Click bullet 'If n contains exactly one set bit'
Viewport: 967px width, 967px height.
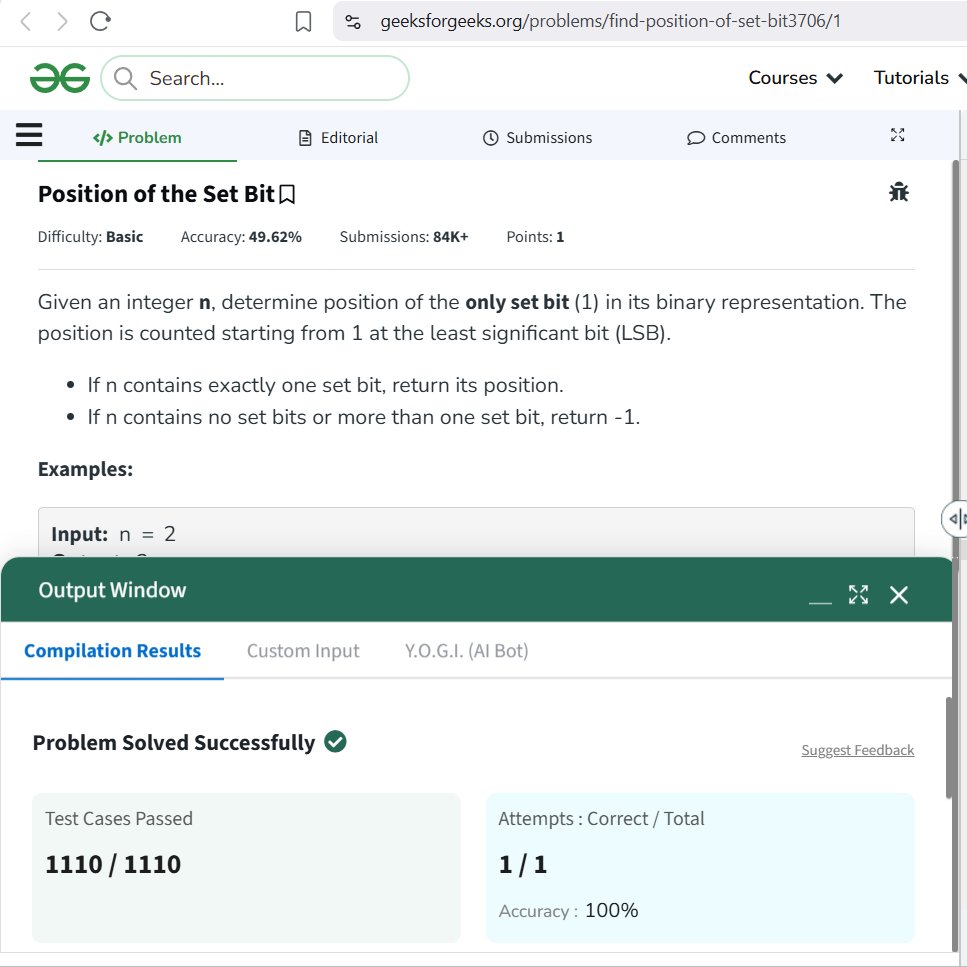tap(325, 385)
